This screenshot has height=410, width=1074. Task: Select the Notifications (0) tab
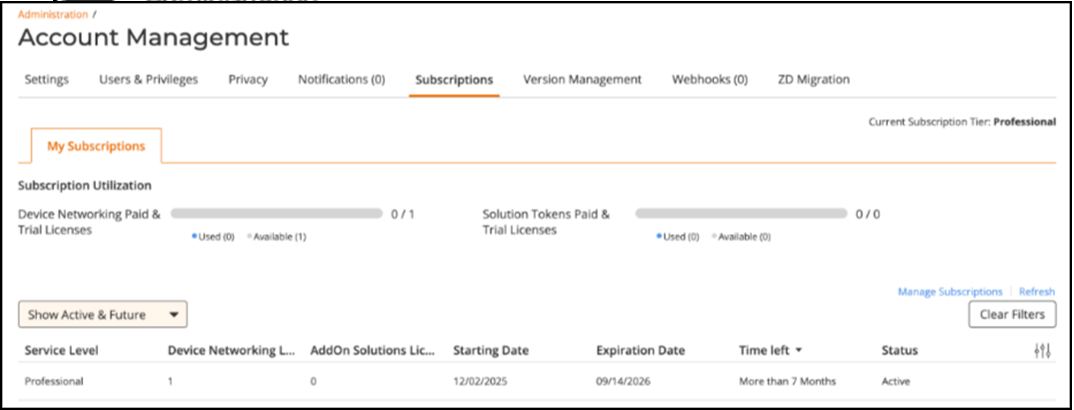341,80
